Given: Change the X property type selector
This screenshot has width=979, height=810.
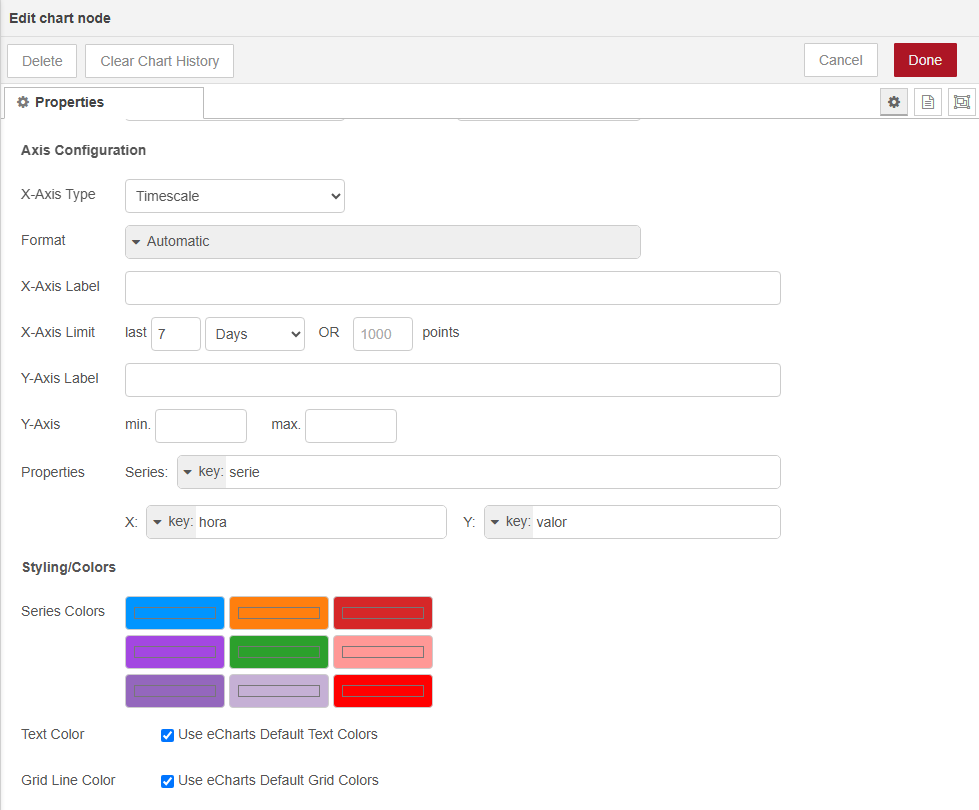Looking at the screenshot, I should point(171,522).
